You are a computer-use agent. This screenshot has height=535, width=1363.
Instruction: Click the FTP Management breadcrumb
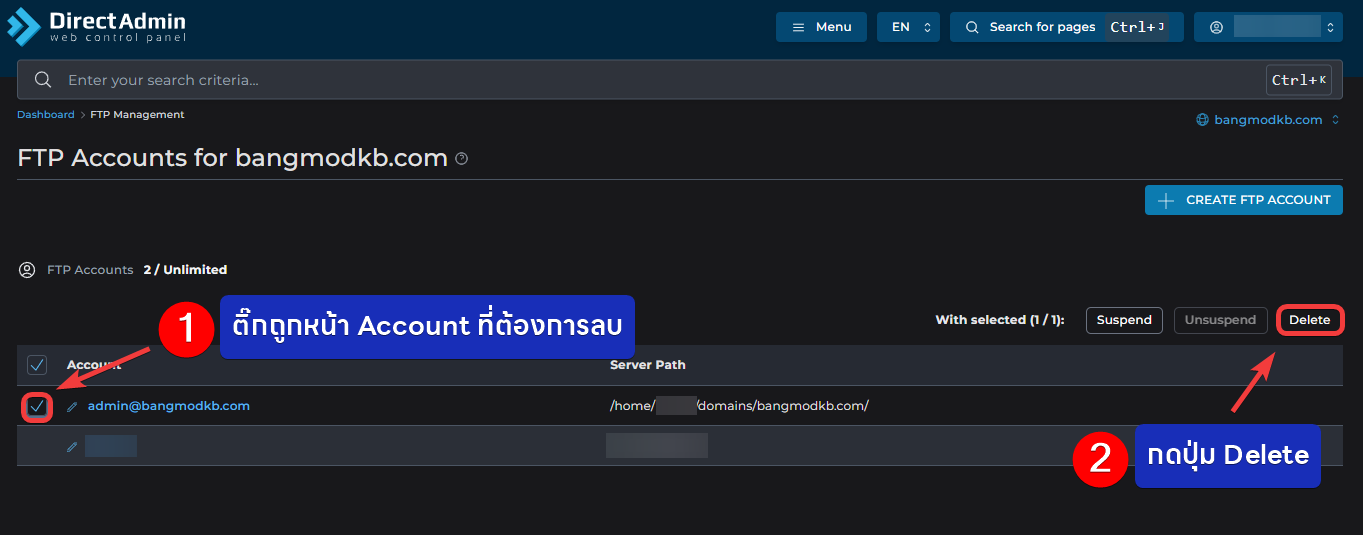(x=137, y=115)
